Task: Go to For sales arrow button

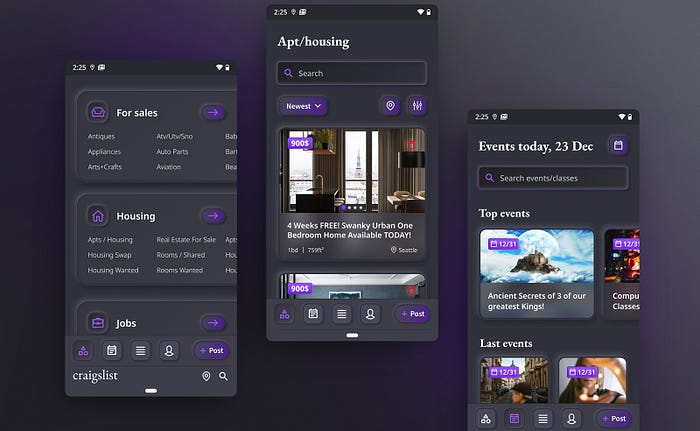Action: pyautogui.click(x=213, y=113)
